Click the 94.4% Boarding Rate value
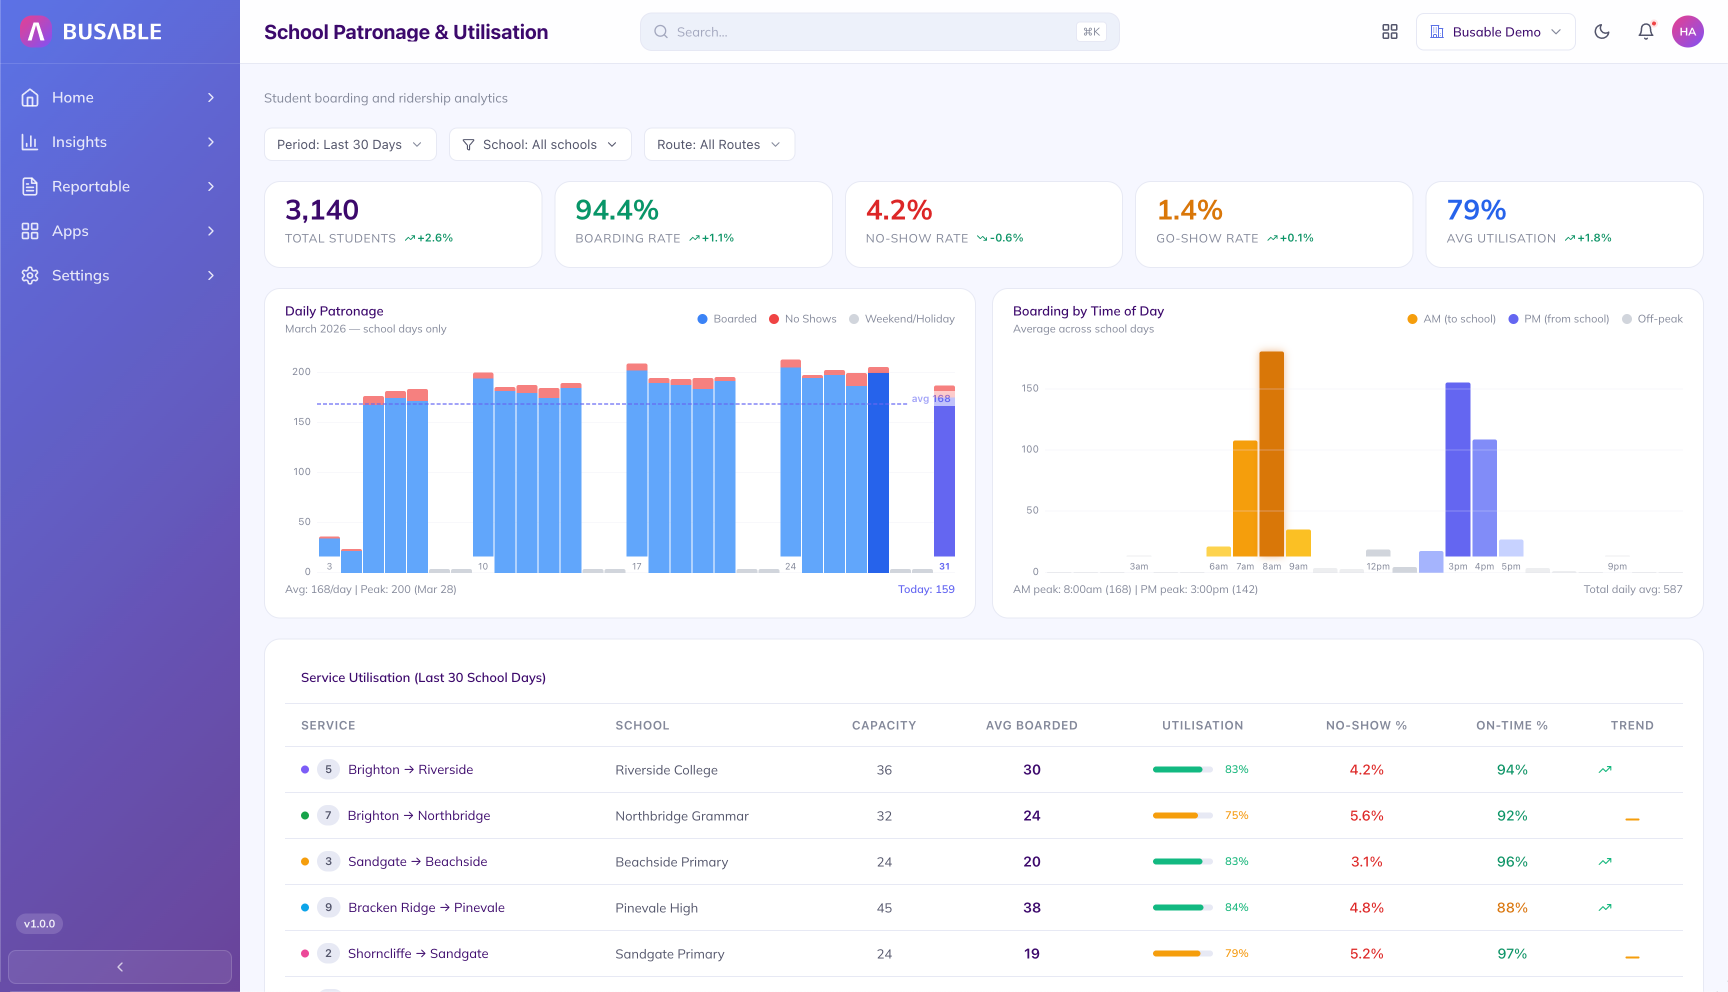1728x992 pixels. coord(617,210)
